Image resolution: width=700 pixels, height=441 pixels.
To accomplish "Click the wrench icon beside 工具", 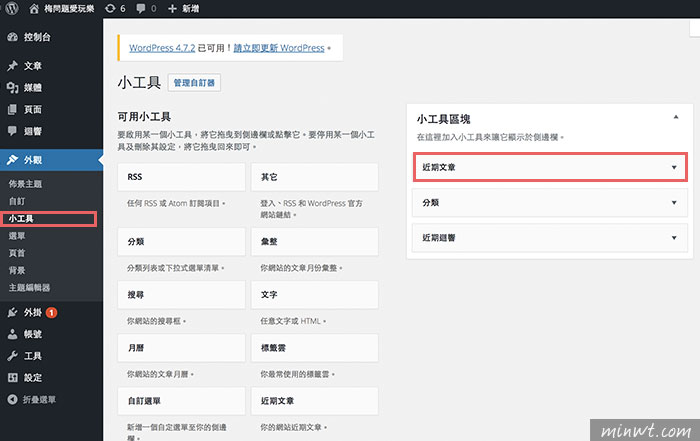I will pyautogui.click(x=12, y=356).
